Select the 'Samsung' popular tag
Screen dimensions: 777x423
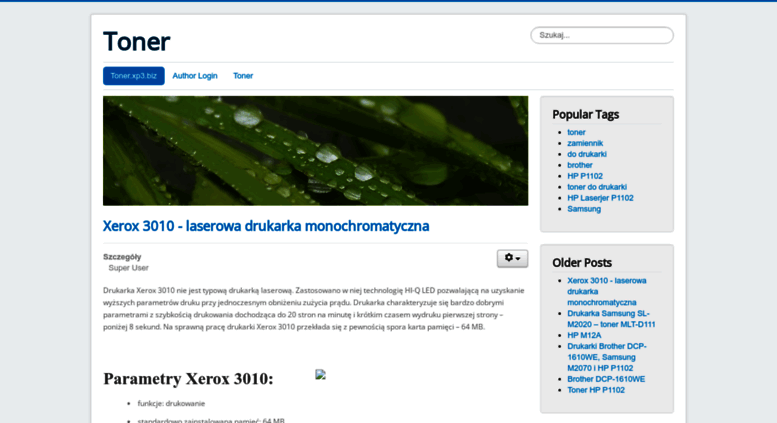[x=584, y=209]
